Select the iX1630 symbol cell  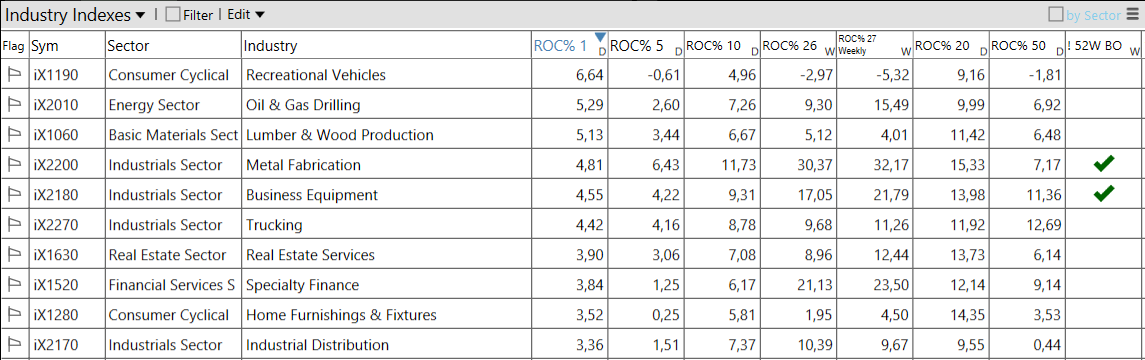pyautogui.click(x=66, y=255)
